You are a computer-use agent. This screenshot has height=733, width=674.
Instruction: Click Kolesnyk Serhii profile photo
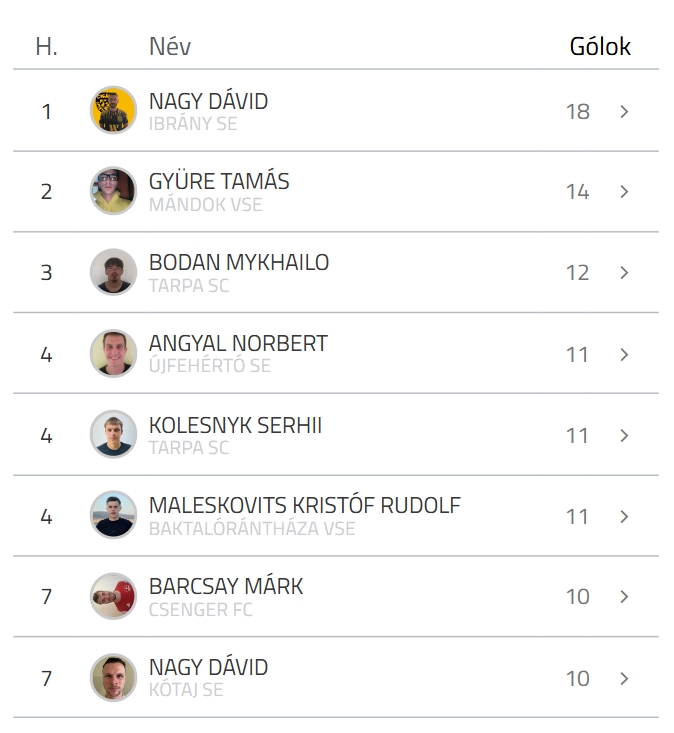[x=113, y=434]
